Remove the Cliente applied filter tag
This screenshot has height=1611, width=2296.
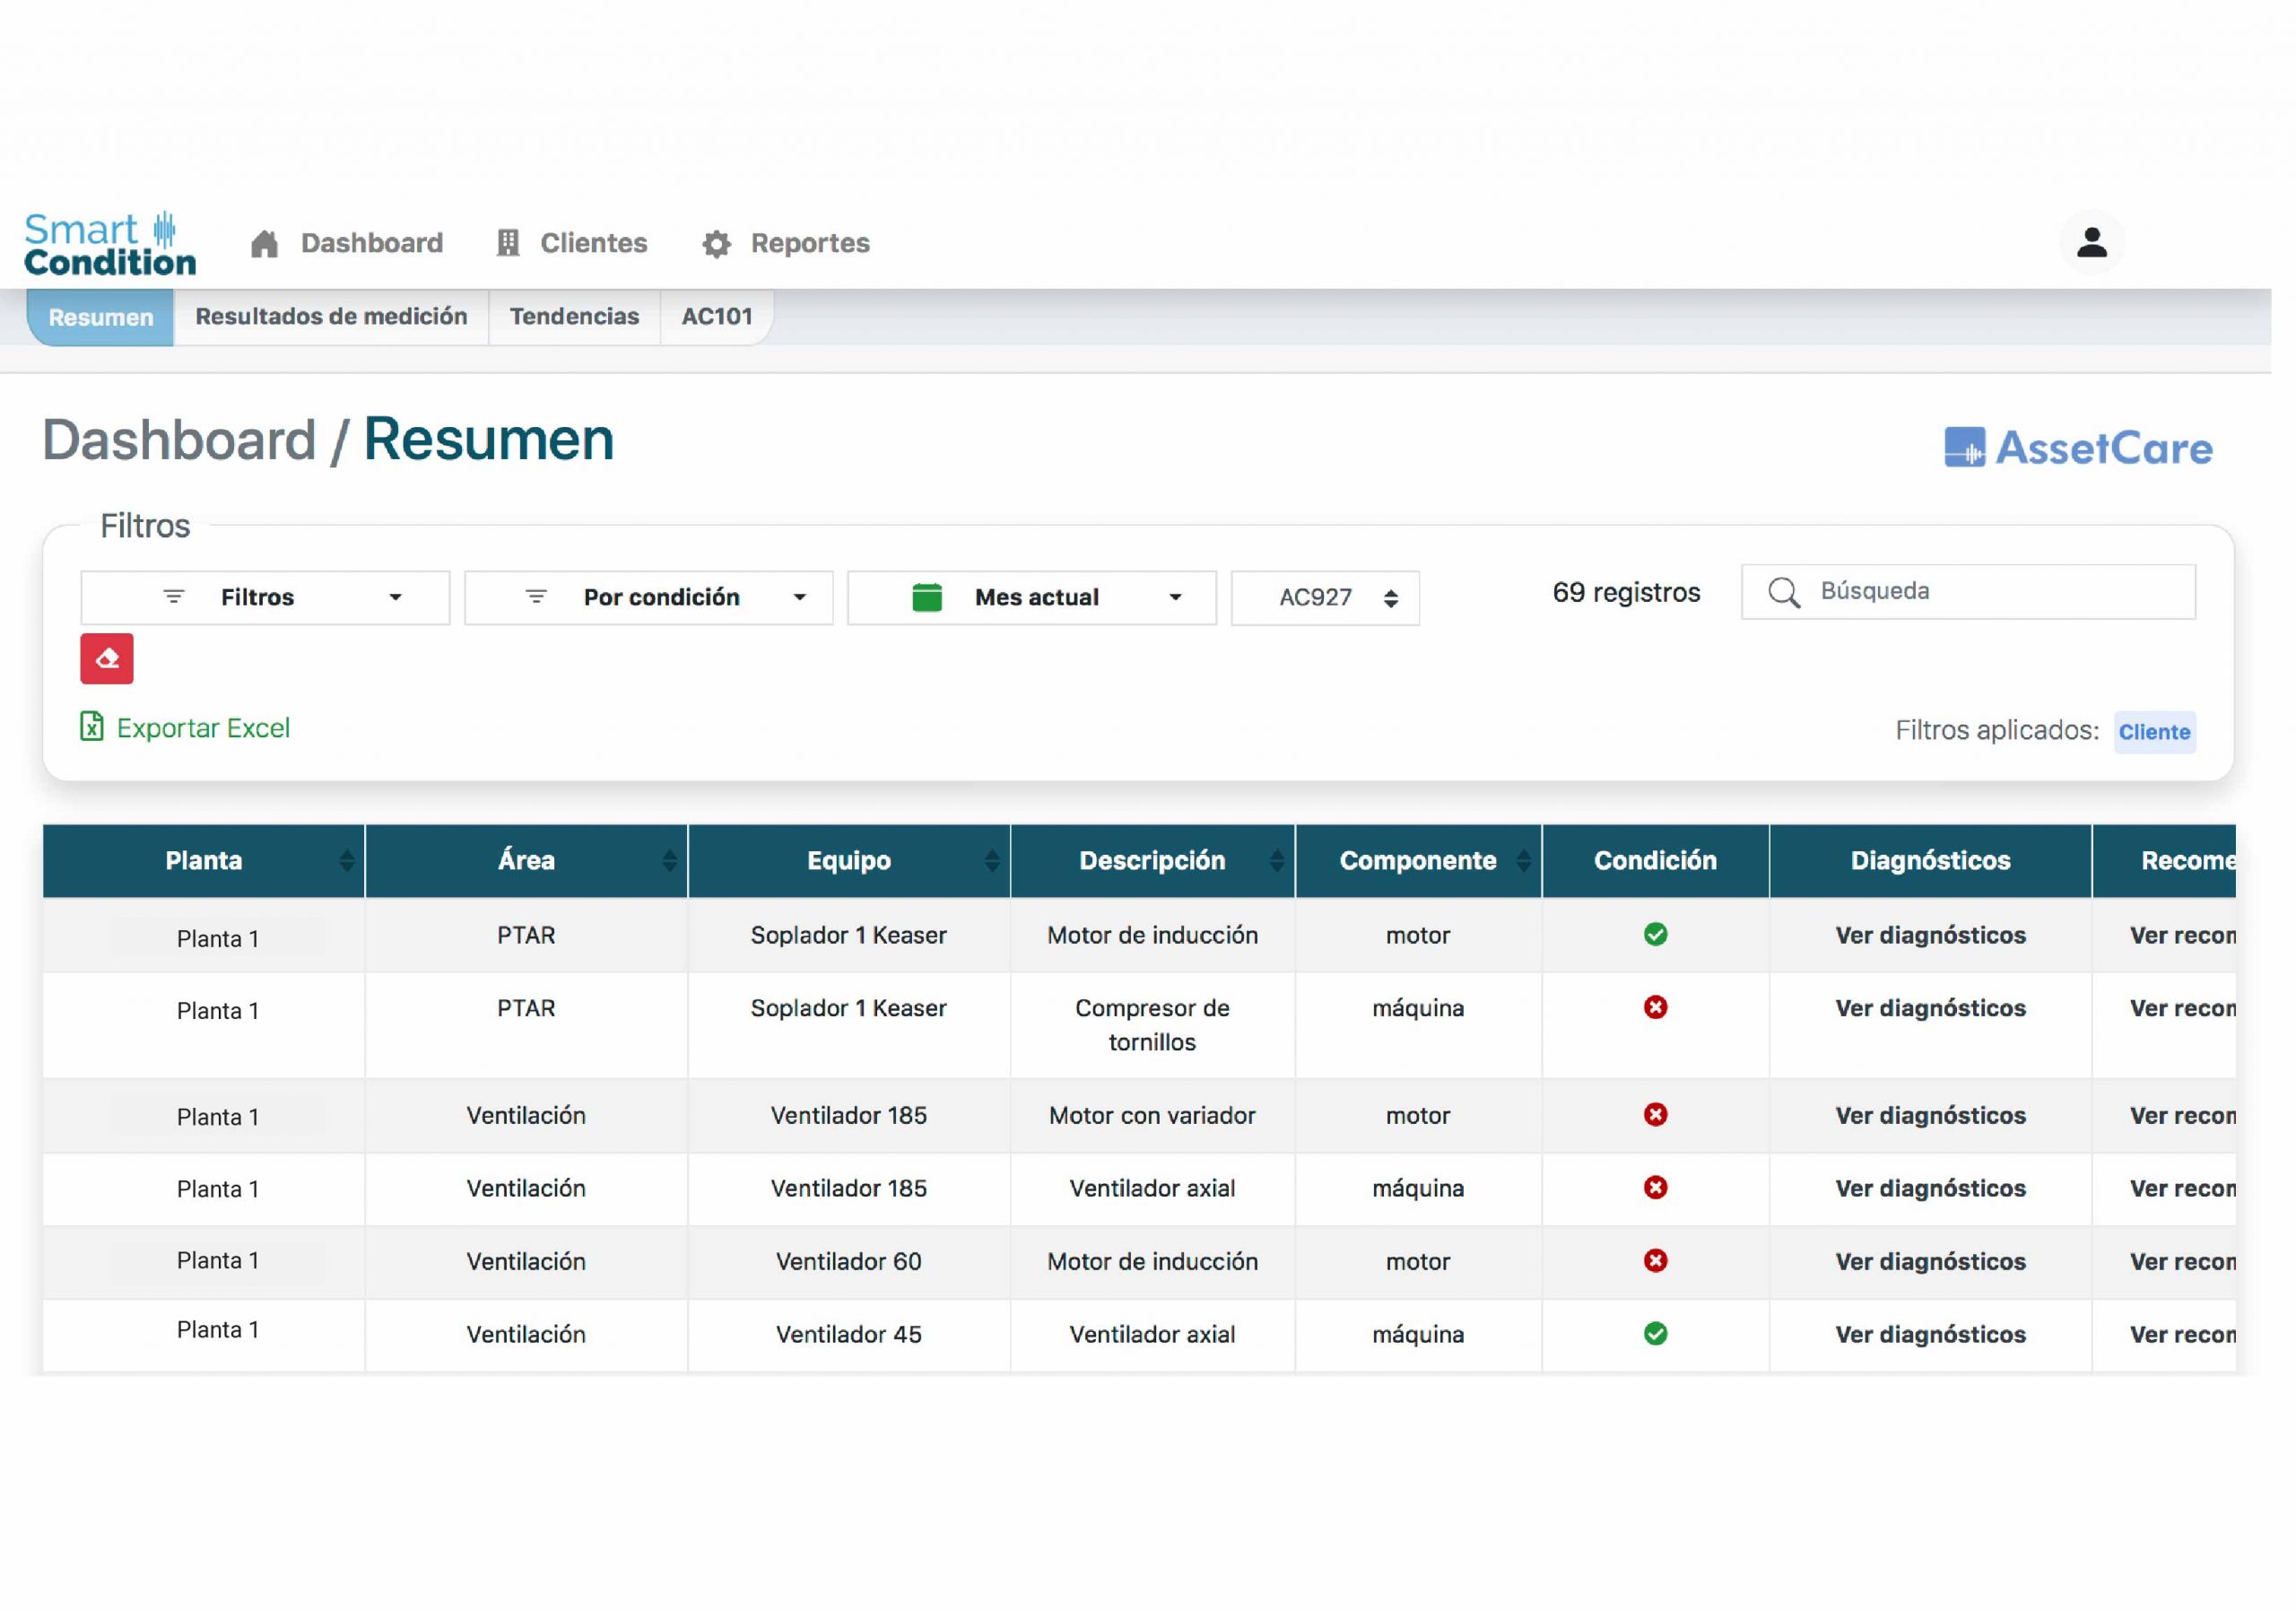point(2154,732)
